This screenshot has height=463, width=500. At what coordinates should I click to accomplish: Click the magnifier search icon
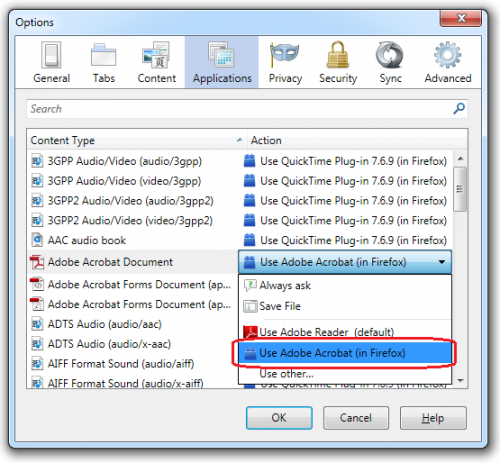459,109
